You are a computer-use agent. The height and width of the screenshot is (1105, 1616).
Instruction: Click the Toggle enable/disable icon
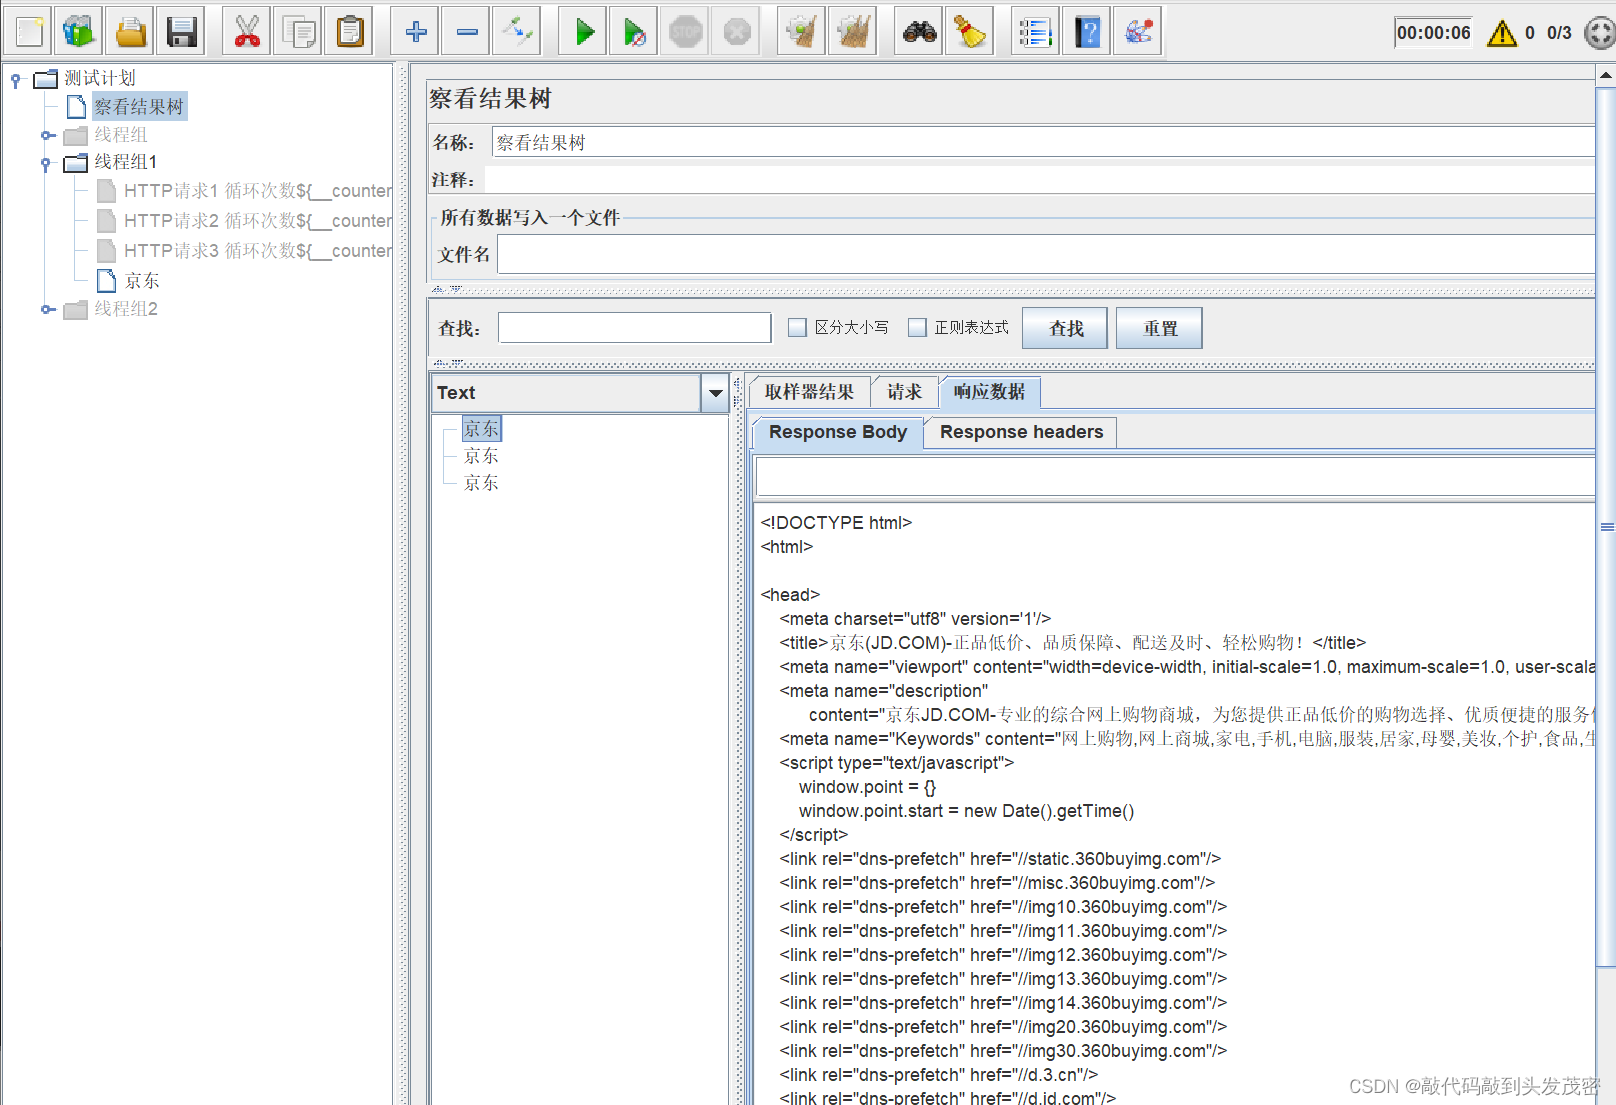517,32
